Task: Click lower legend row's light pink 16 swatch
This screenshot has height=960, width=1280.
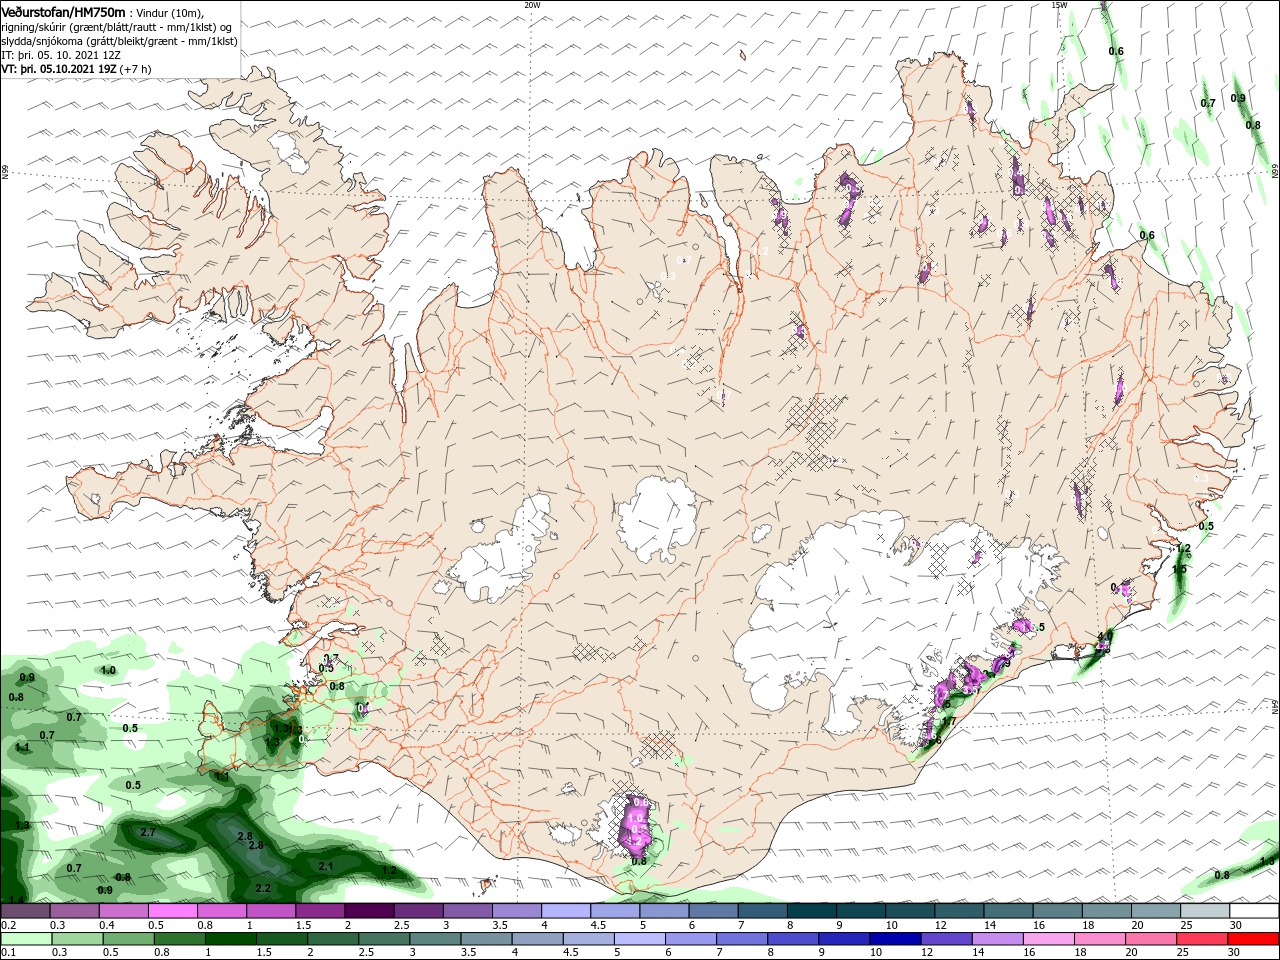Action: (1048, 939)
